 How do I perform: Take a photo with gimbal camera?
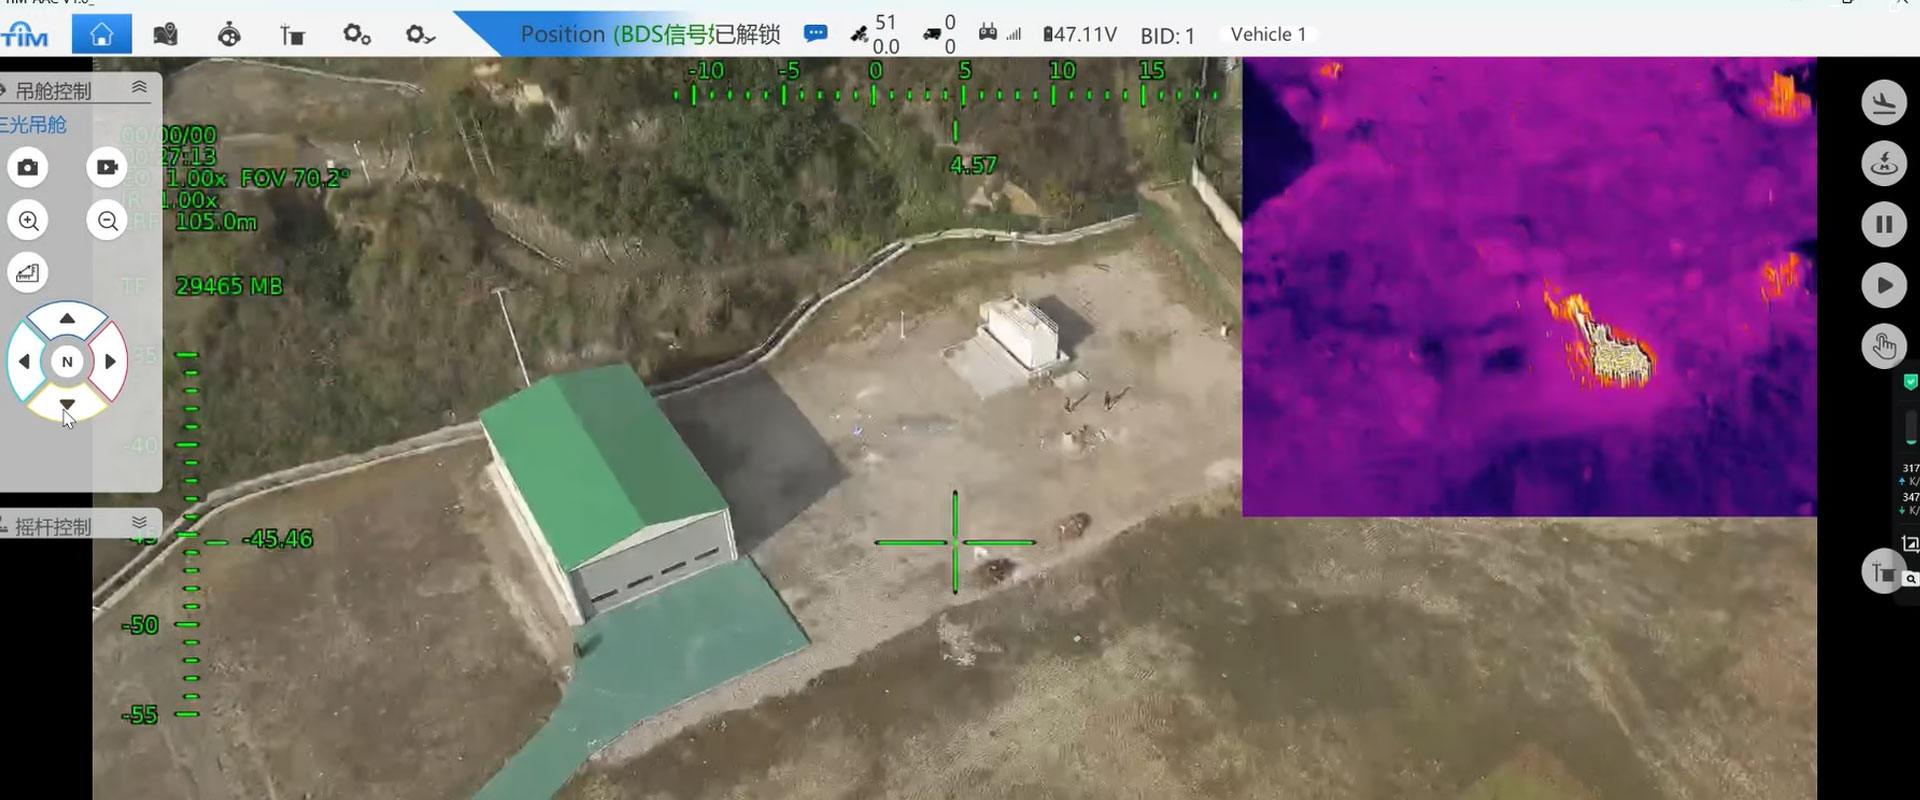pos(28,167)
